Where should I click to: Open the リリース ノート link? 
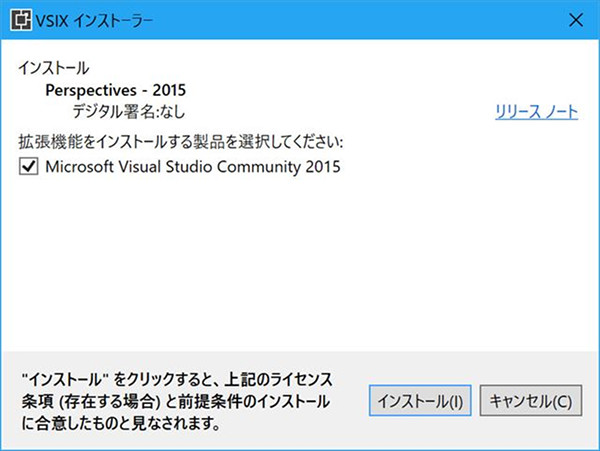coord(536,112)
